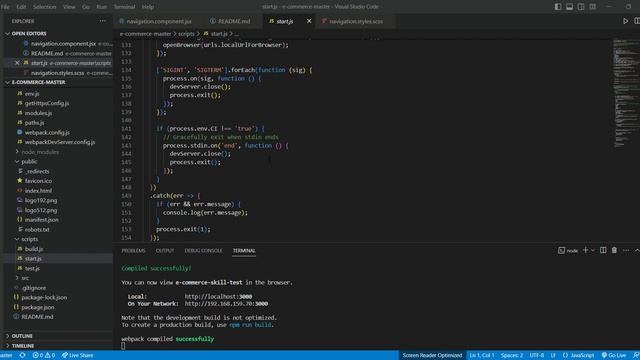
Task: Go to line via Ln 1, Col 1
Action: (x=482, y=355)
